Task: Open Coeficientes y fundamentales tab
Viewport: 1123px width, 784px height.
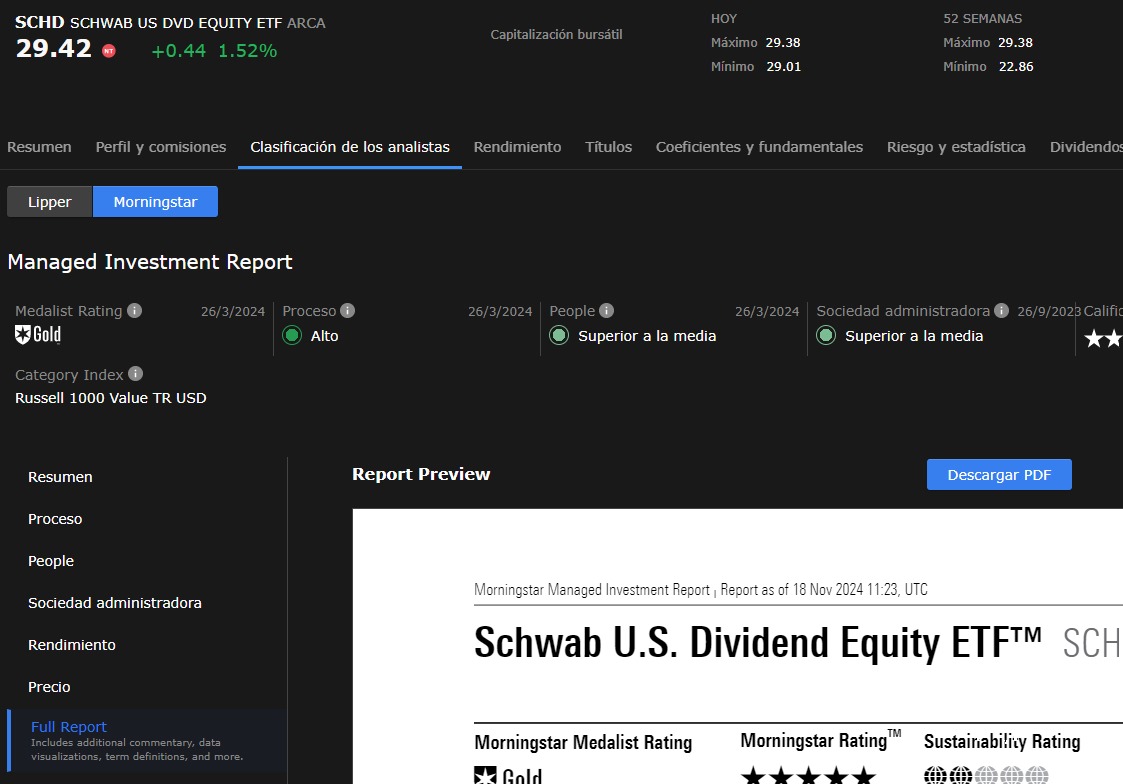Action: (x=759, y=147)
